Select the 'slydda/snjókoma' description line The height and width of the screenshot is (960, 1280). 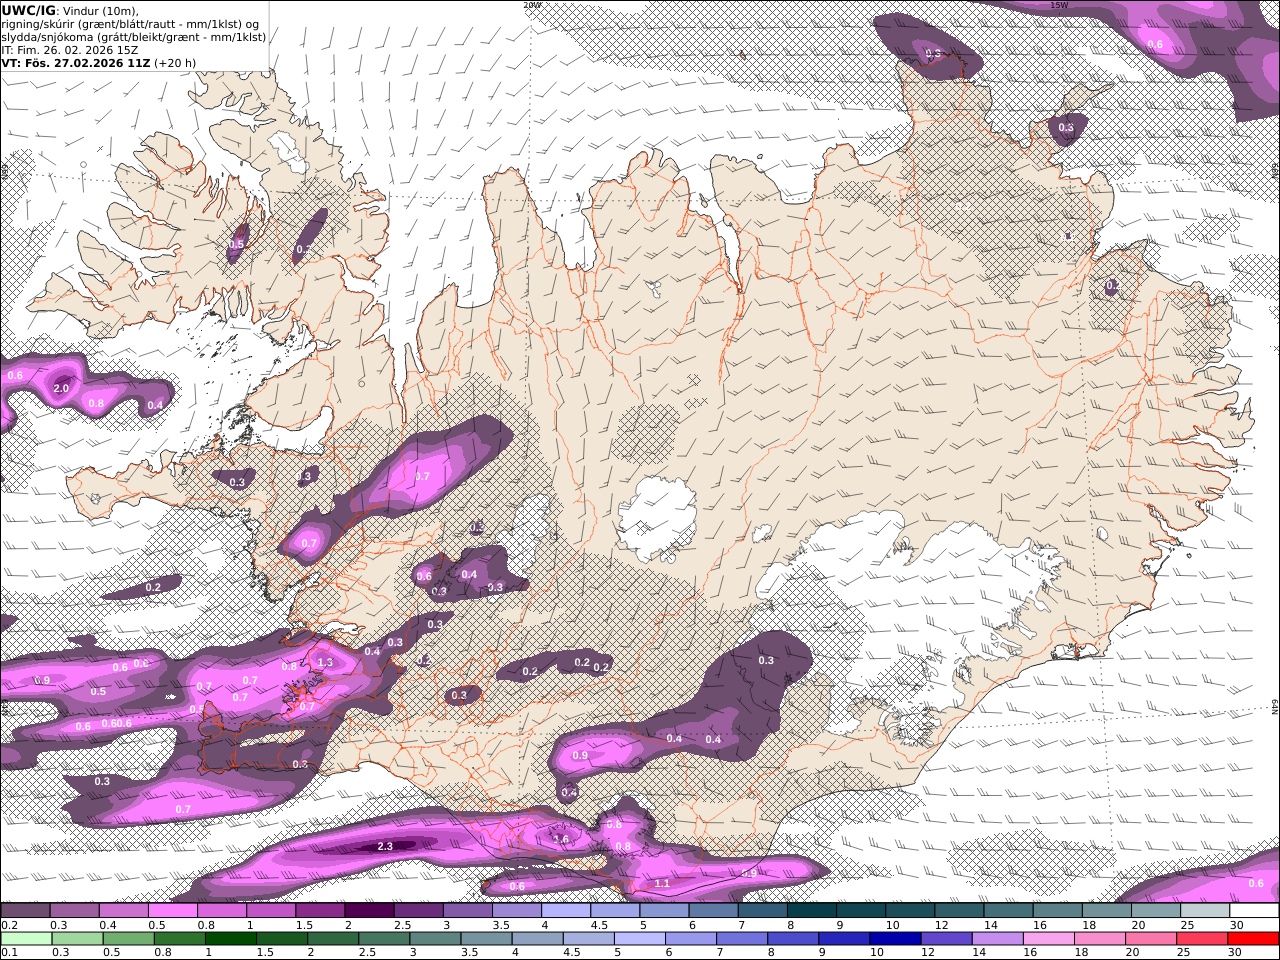[x=134, y=37]
